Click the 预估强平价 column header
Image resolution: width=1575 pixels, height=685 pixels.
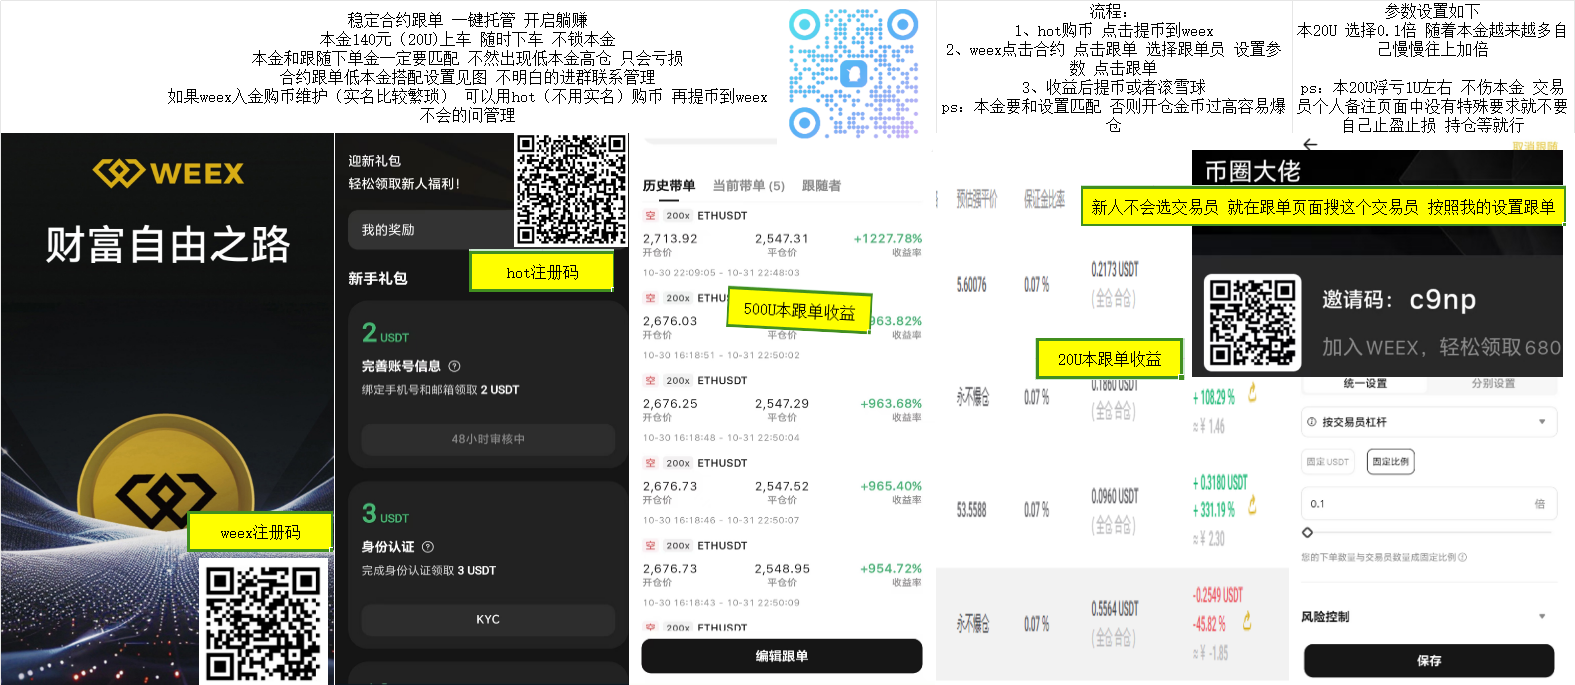(x=976, y=200)
